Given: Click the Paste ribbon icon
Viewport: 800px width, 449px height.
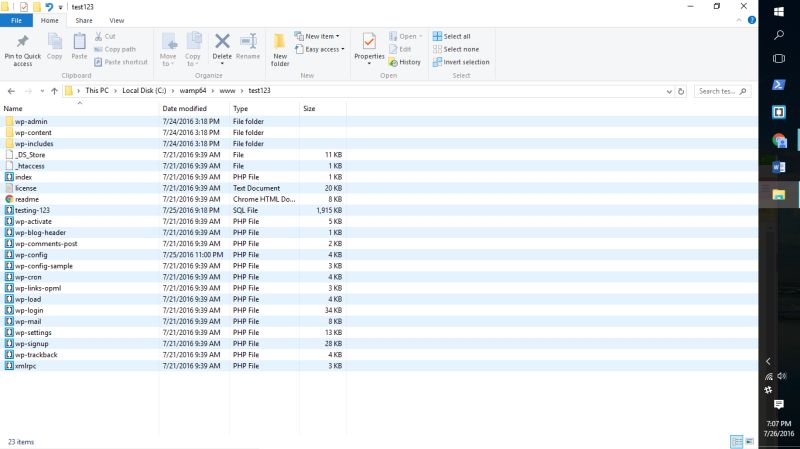Looking at the screenshot, I should [x=79, y=46].
